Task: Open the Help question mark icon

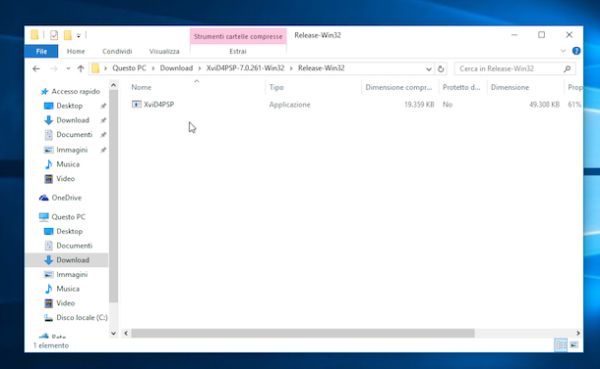Action: point(576,51)
